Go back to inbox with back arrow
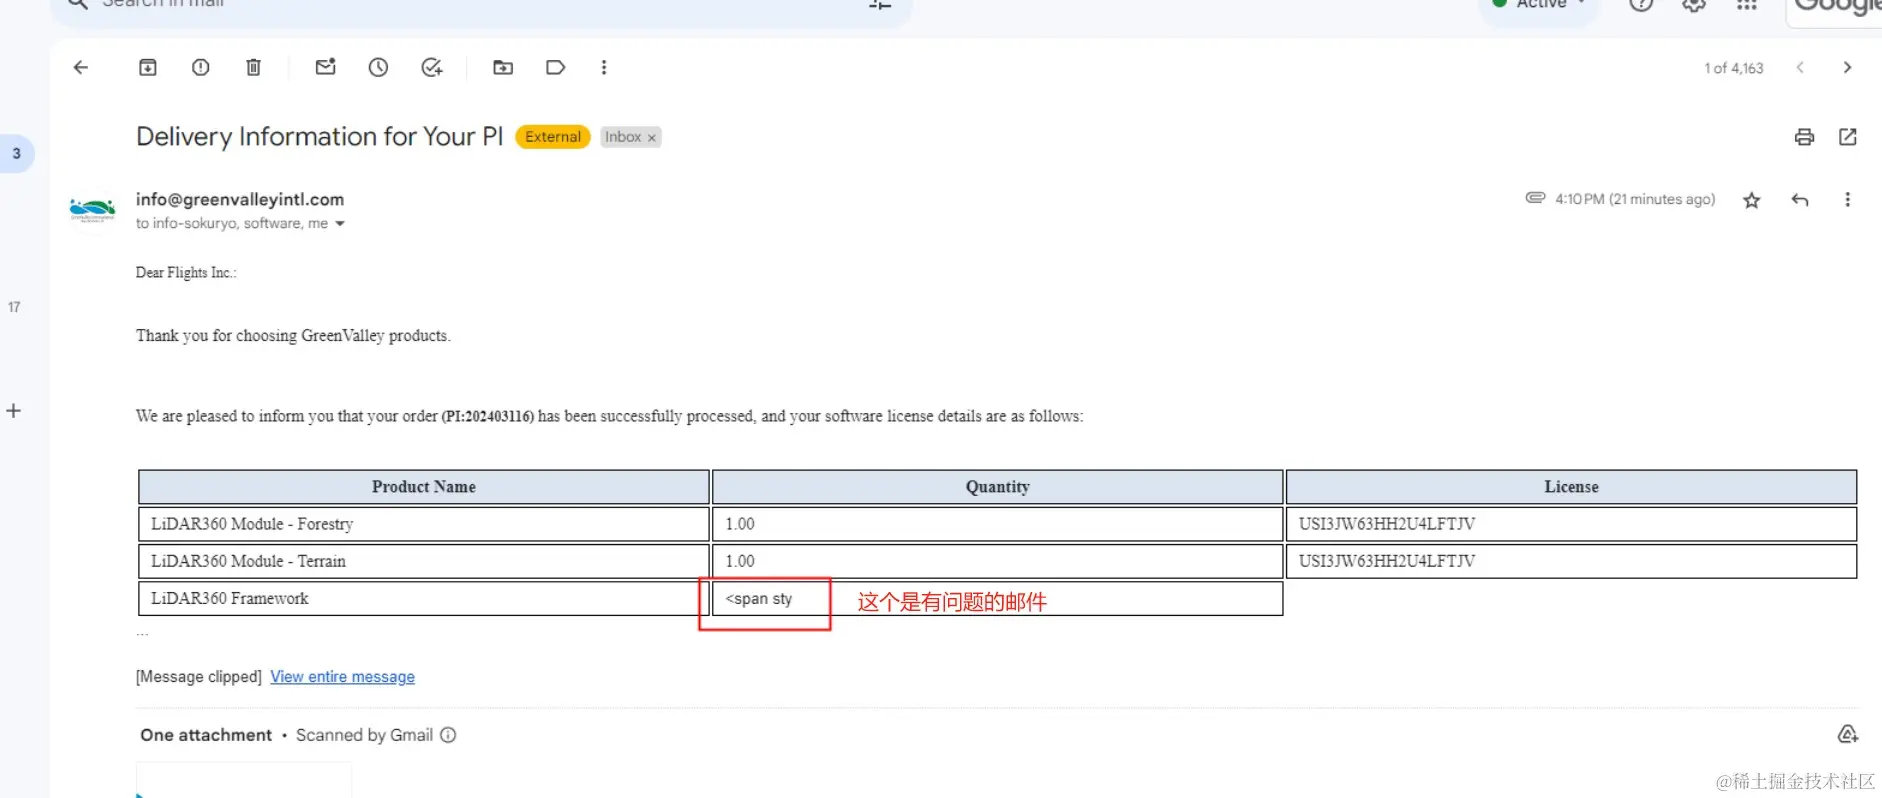This screenshot has height=798, width=1882. click(x=81, y=67)
